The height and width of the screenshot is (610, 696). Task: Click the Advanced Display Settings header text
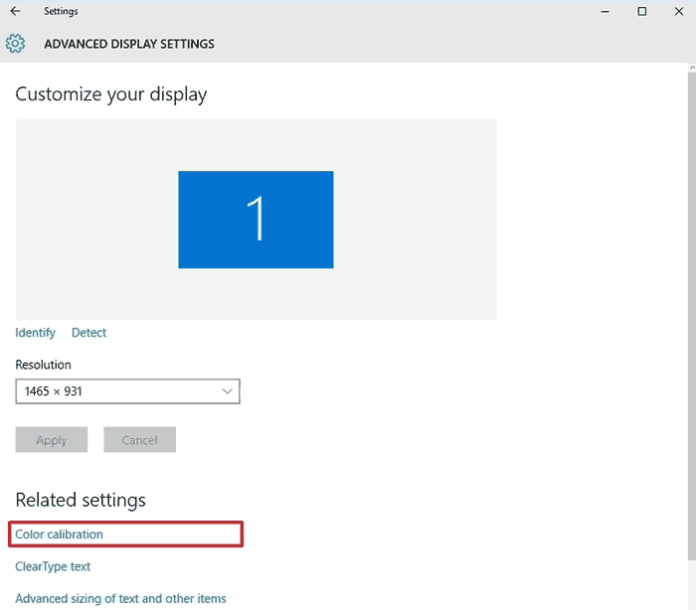[x=129, y=44]
